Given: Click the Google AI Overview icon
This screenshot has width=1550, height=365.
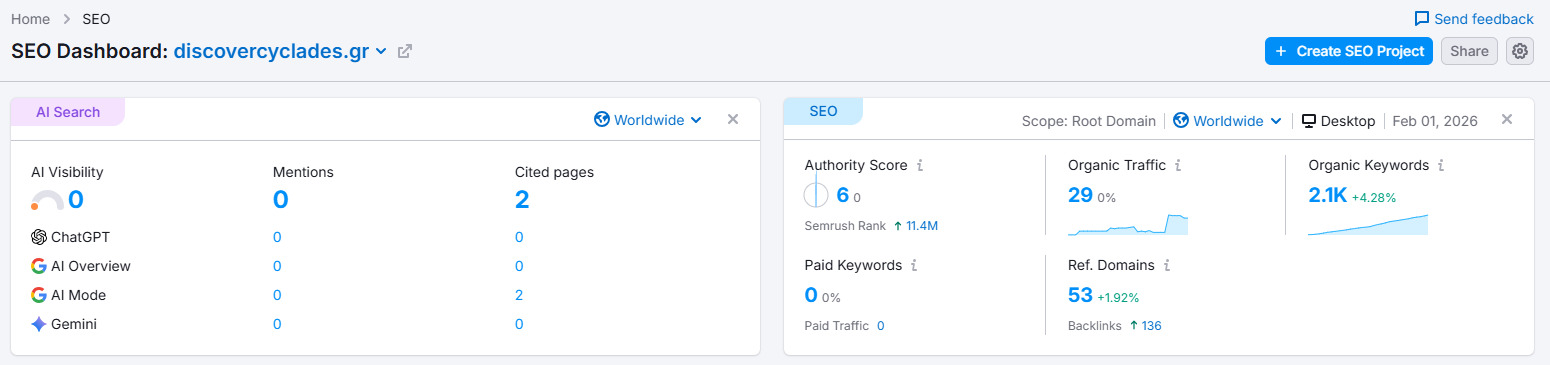Looking at the screenshot, I should (x=39, y=266).
